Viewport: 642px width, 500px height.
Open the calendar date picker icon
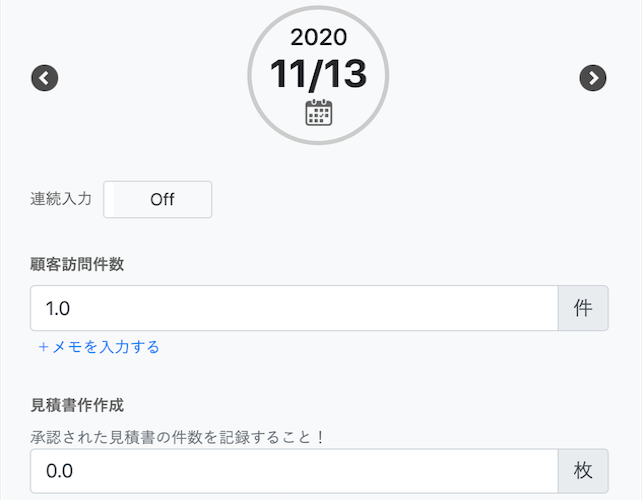(x=319, y=112)
